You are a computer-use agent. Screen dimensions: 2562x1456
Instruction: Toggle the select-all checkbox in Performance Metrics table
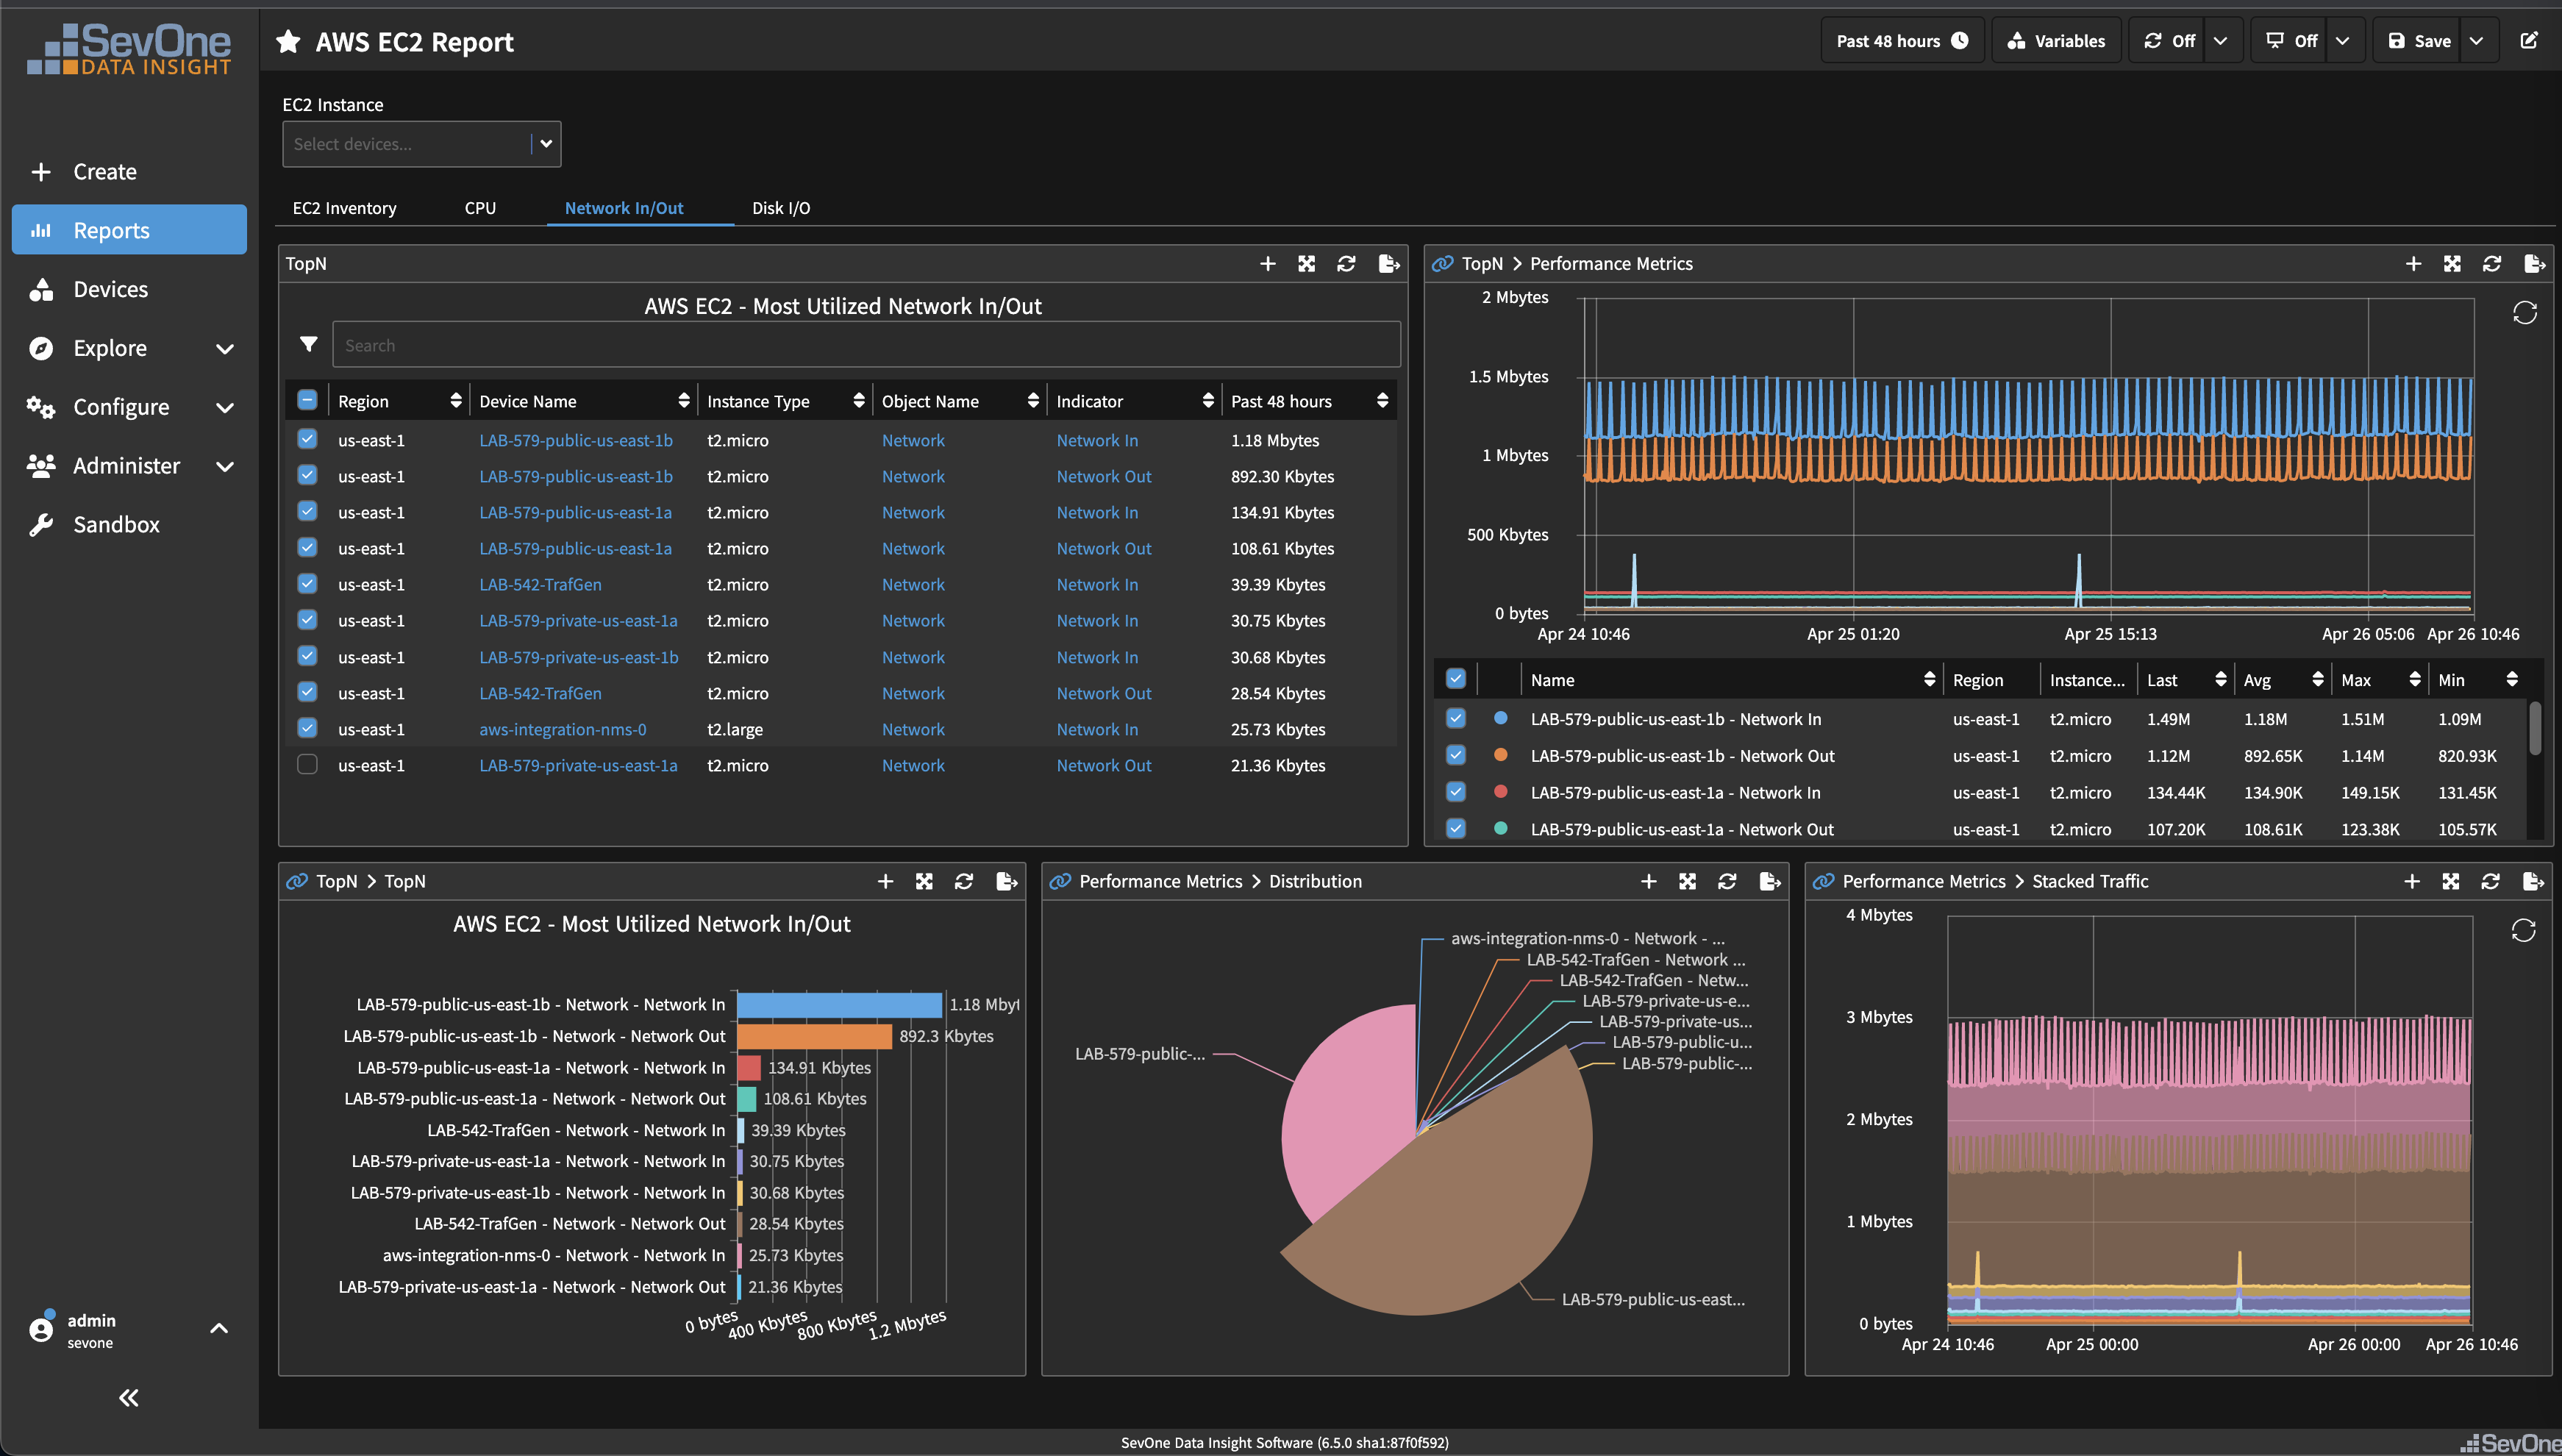click(x=1455, y=678)
